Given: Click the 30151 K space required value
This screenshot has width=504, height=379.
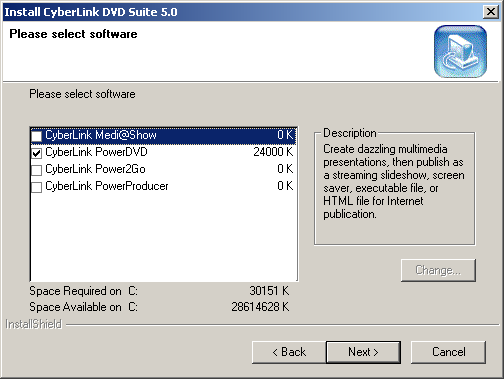Looking at the screenshot, I should [x=269, y=291].
